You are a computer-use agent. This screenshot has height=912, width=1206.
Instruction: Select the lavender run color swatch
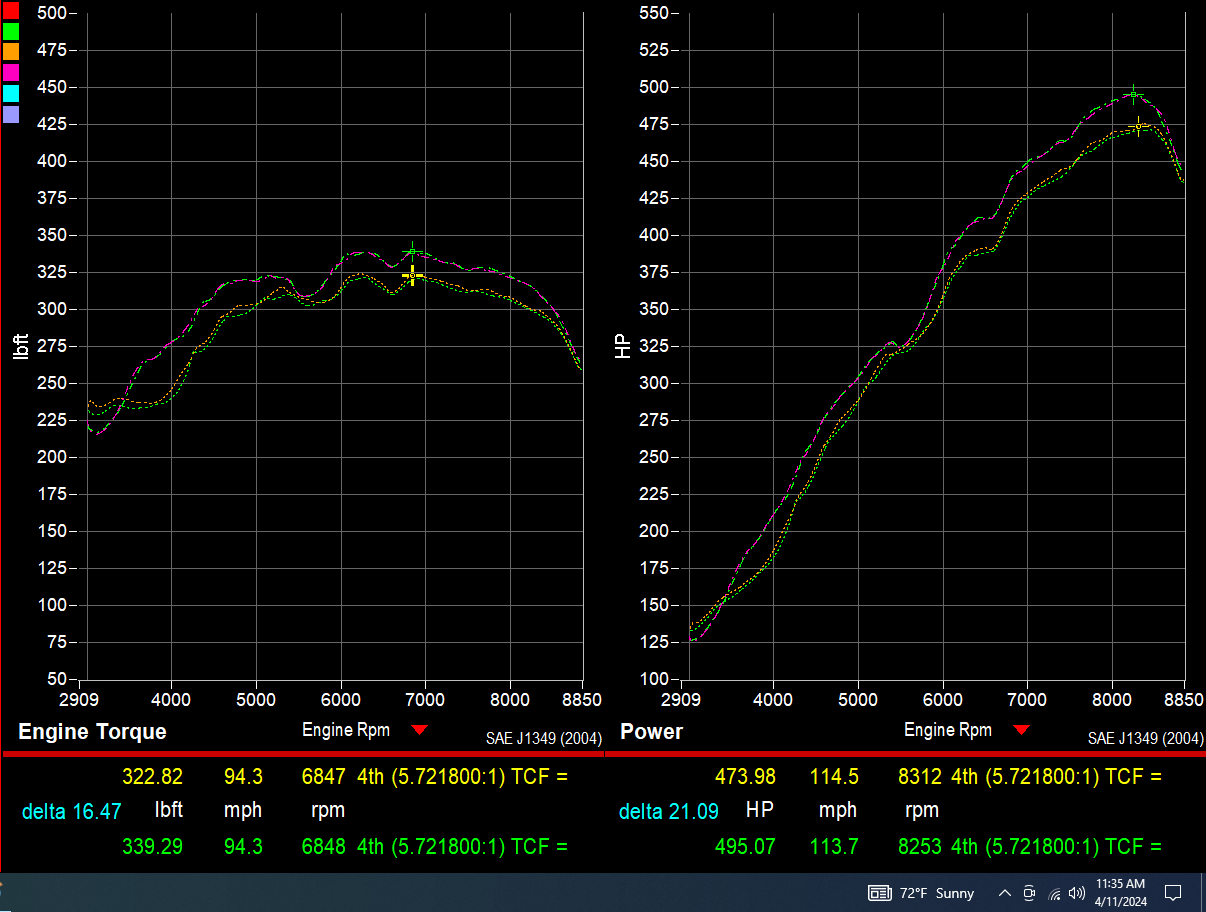[11, 114]
